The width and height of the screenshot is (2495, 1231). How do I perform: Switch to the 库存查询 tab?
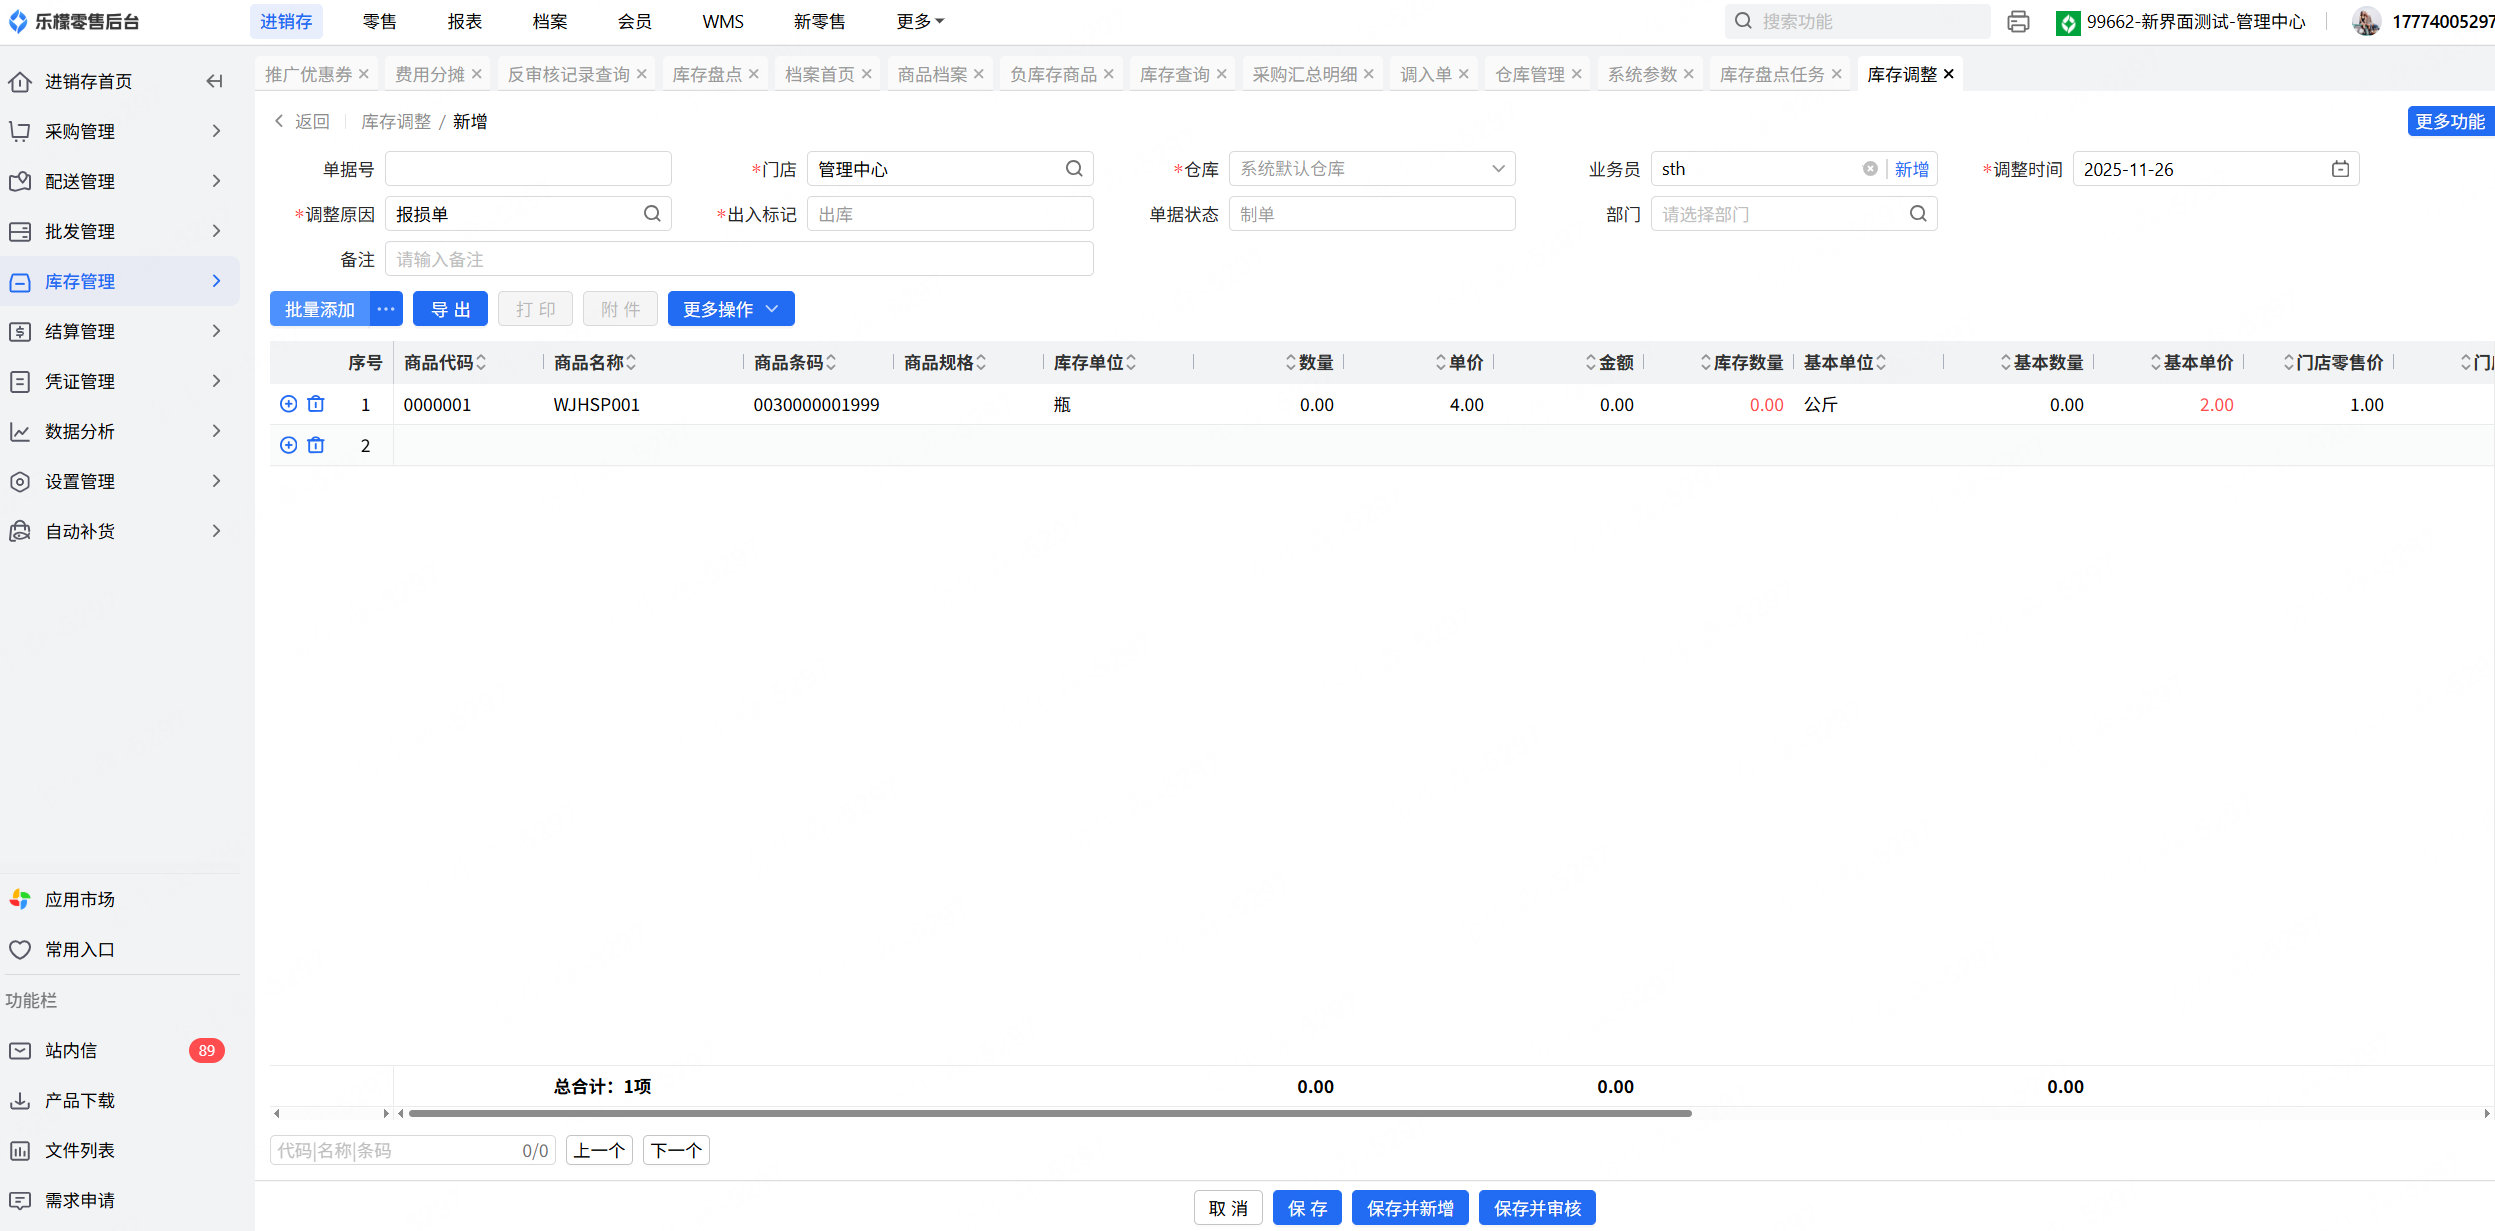click(x=1174, y=74)
